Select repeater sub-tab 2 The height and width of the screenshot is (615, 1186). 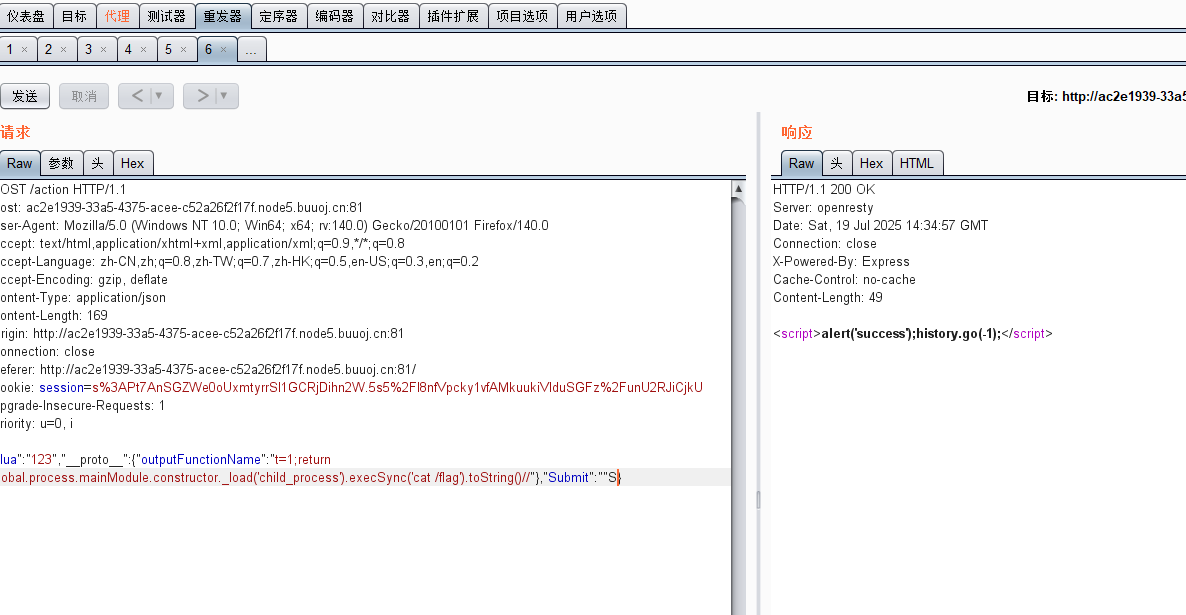[x=48, y=49]
